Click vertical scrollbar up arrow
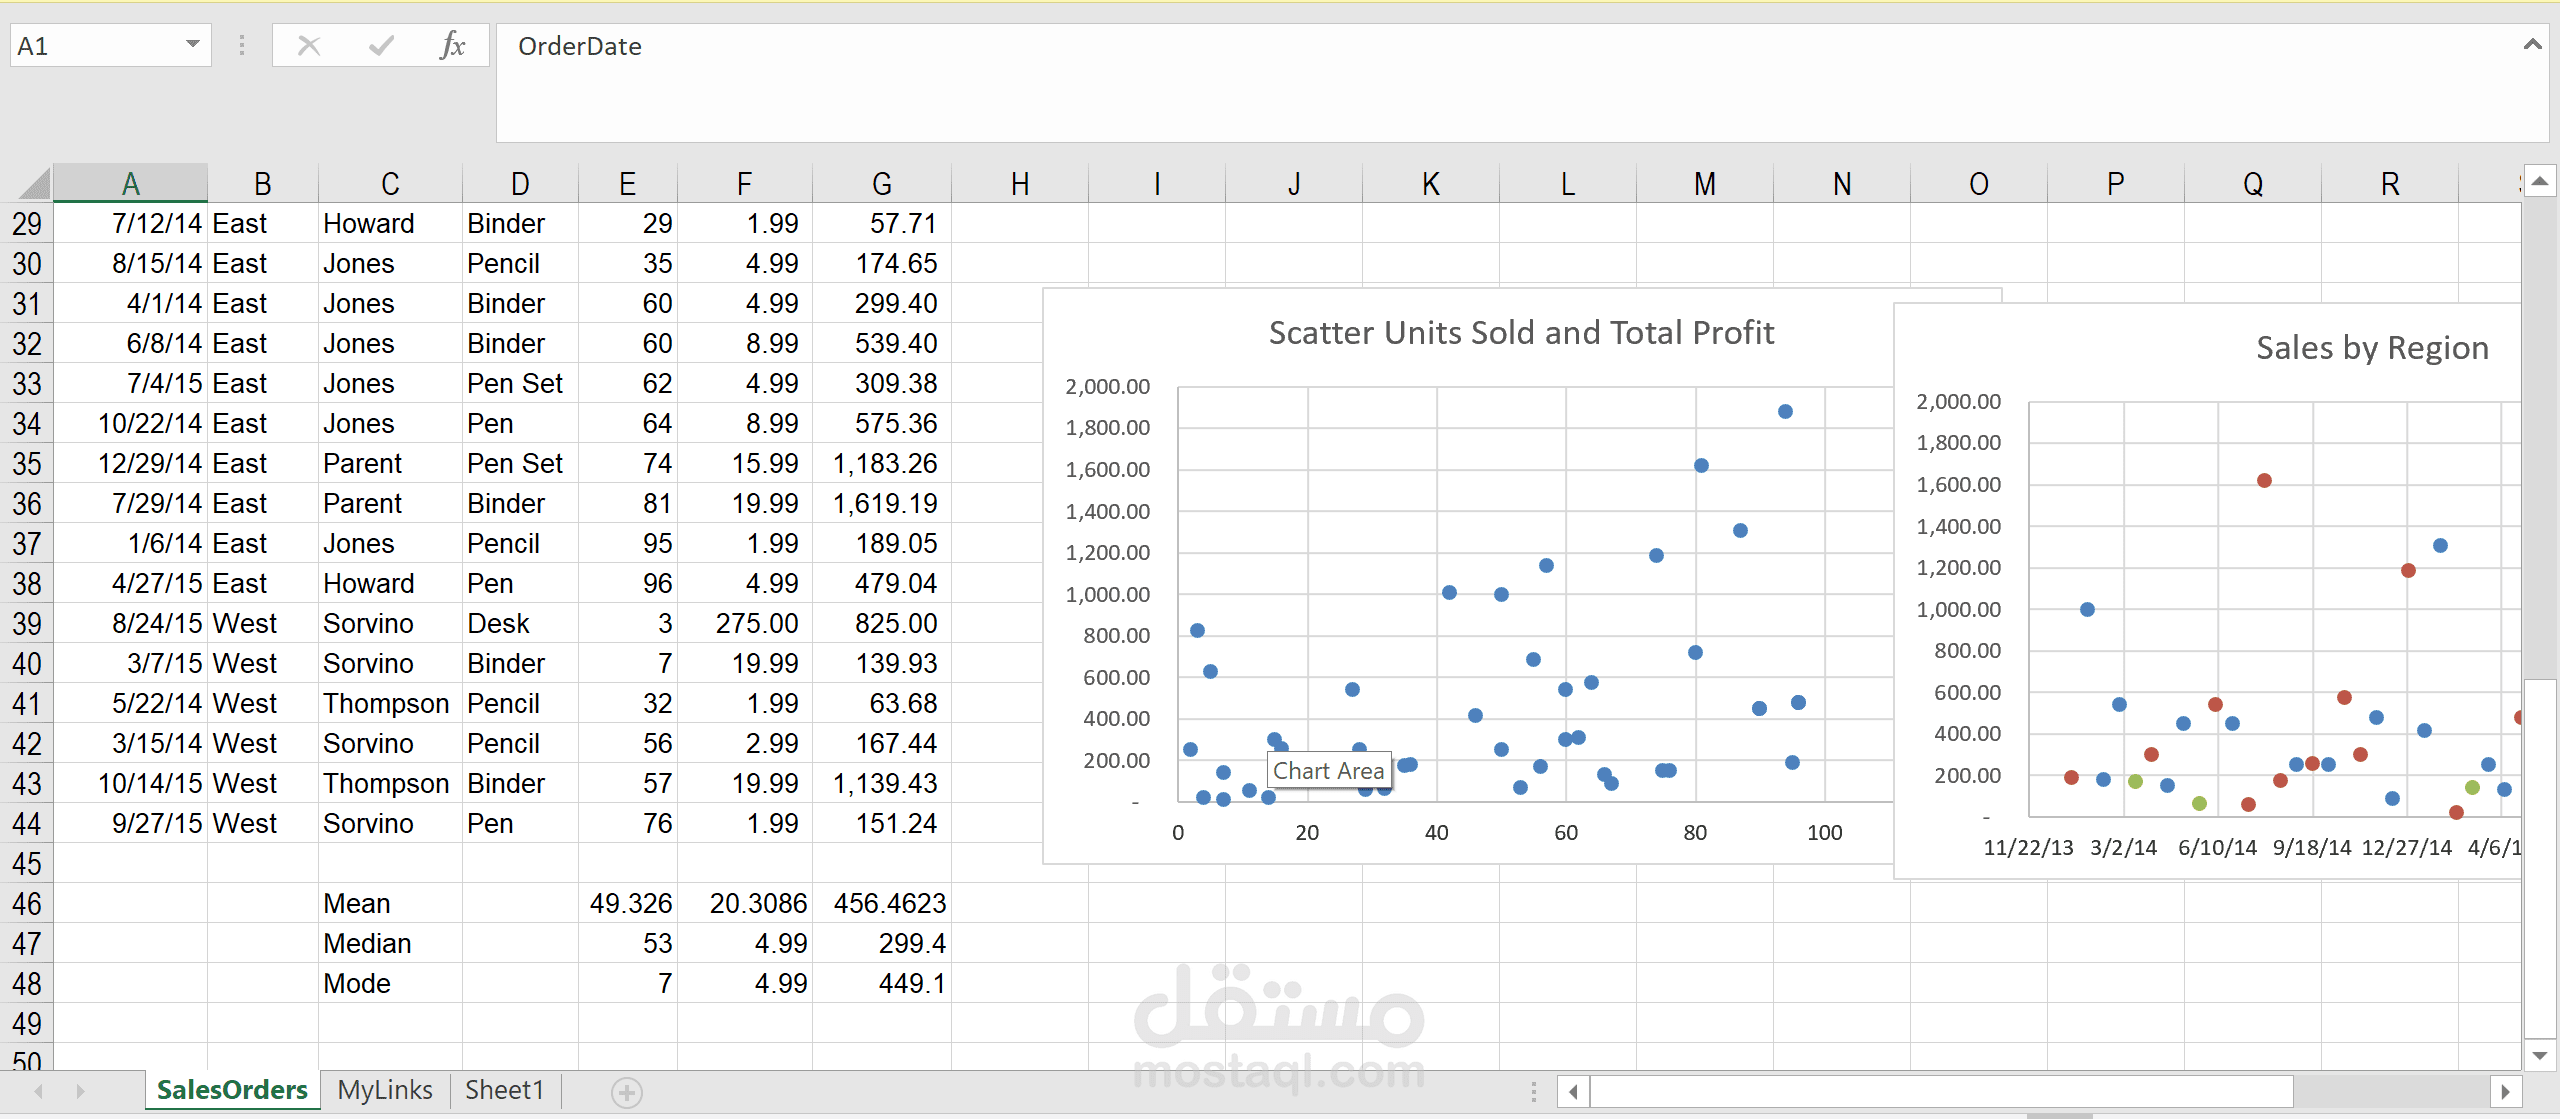Image resolution: width=2560 pixels, height=1119 pixels. click(2539, 182)
